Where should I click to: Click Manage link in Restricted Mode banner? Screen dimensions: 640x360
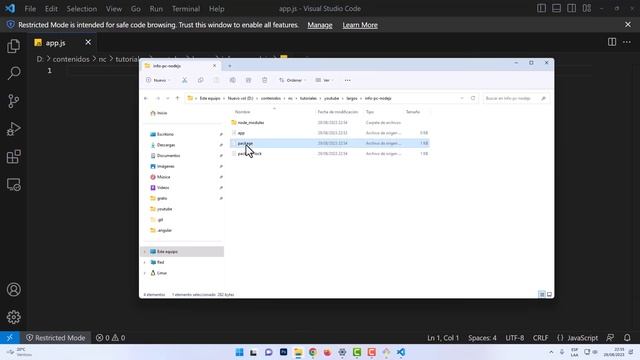click(x=320, y=25)
